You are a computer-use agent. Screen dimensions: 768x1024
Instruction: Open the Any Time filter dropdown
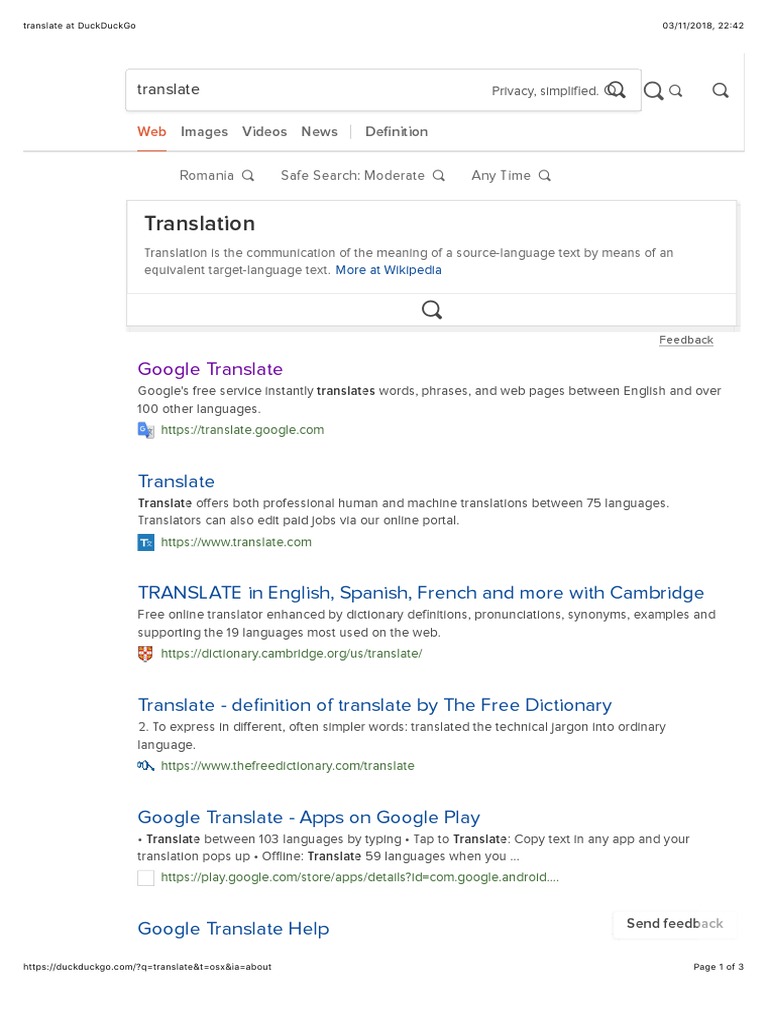tap(511, 175)
